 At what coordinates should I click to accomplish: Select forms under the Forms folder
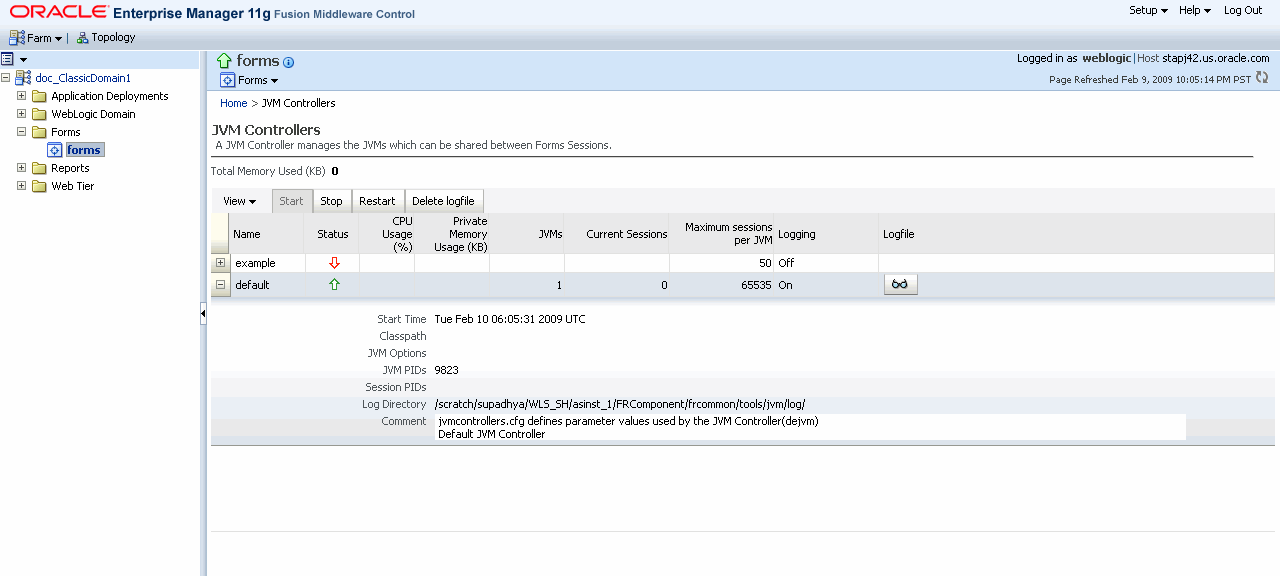pos(84,149)
